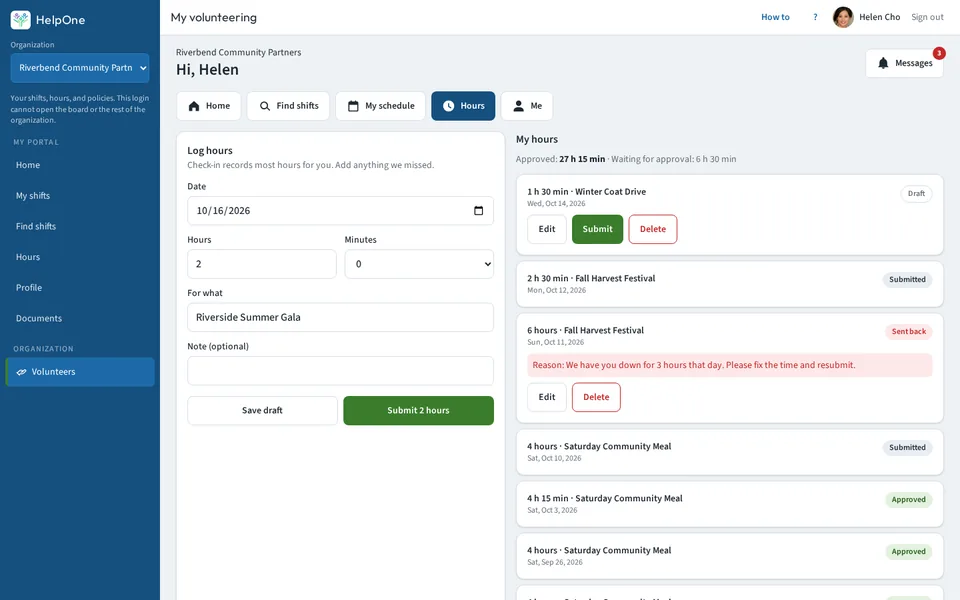
Task: Click the Draft status badge
Action: pos(917,193)
